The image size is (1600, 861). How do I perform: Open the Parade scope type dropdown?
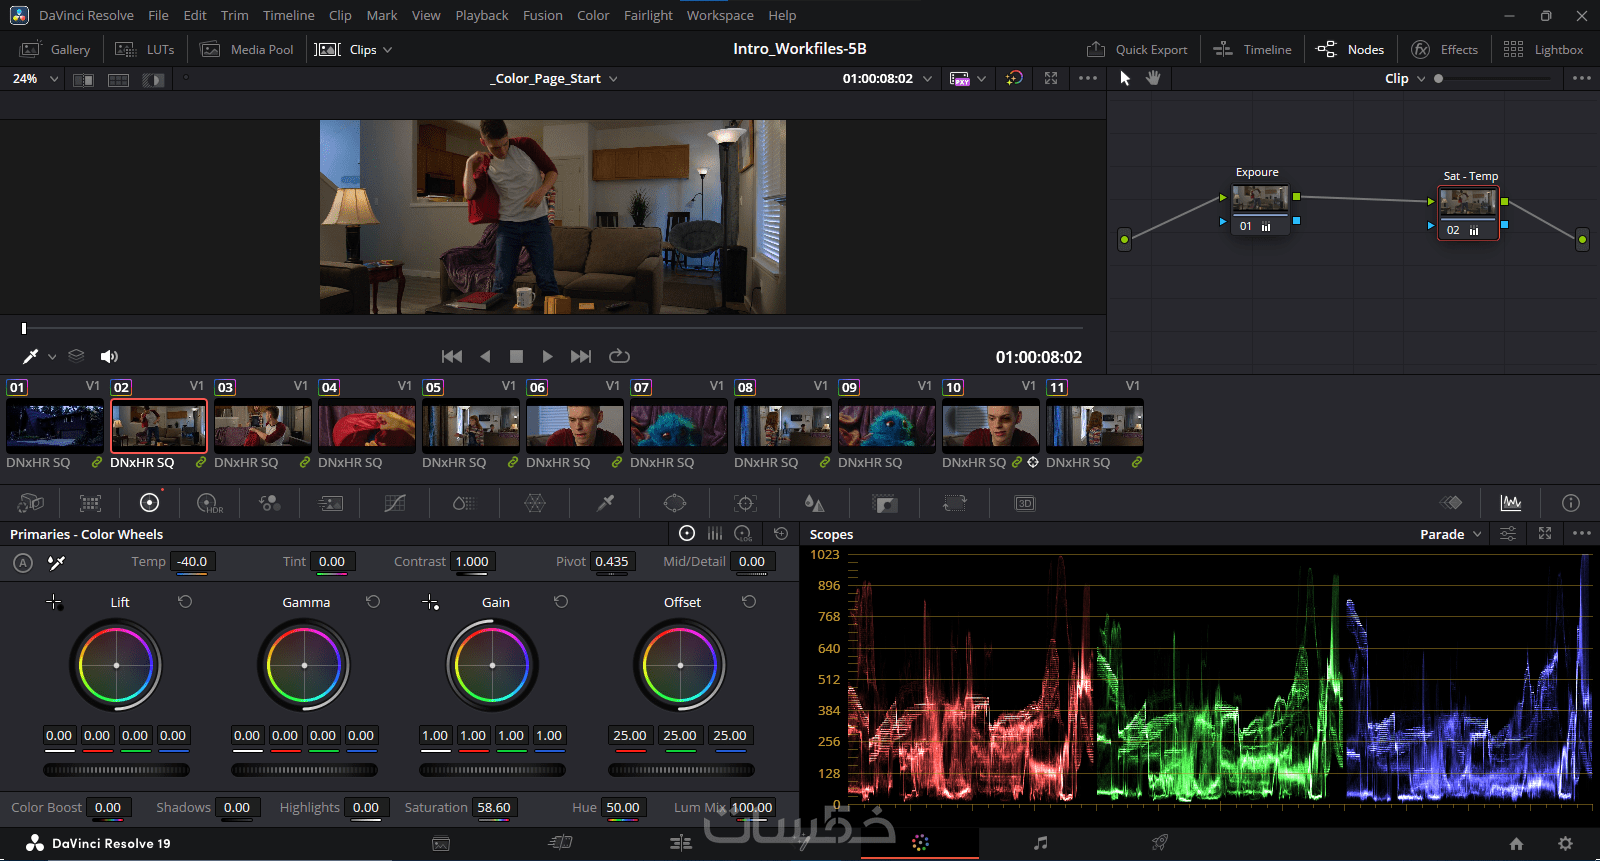pos(1450,534)
